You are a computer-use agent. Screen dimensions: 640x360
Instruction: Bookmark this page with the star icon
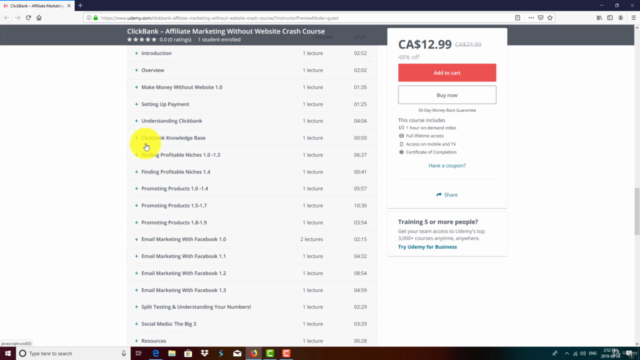click(x=550, y=18)
